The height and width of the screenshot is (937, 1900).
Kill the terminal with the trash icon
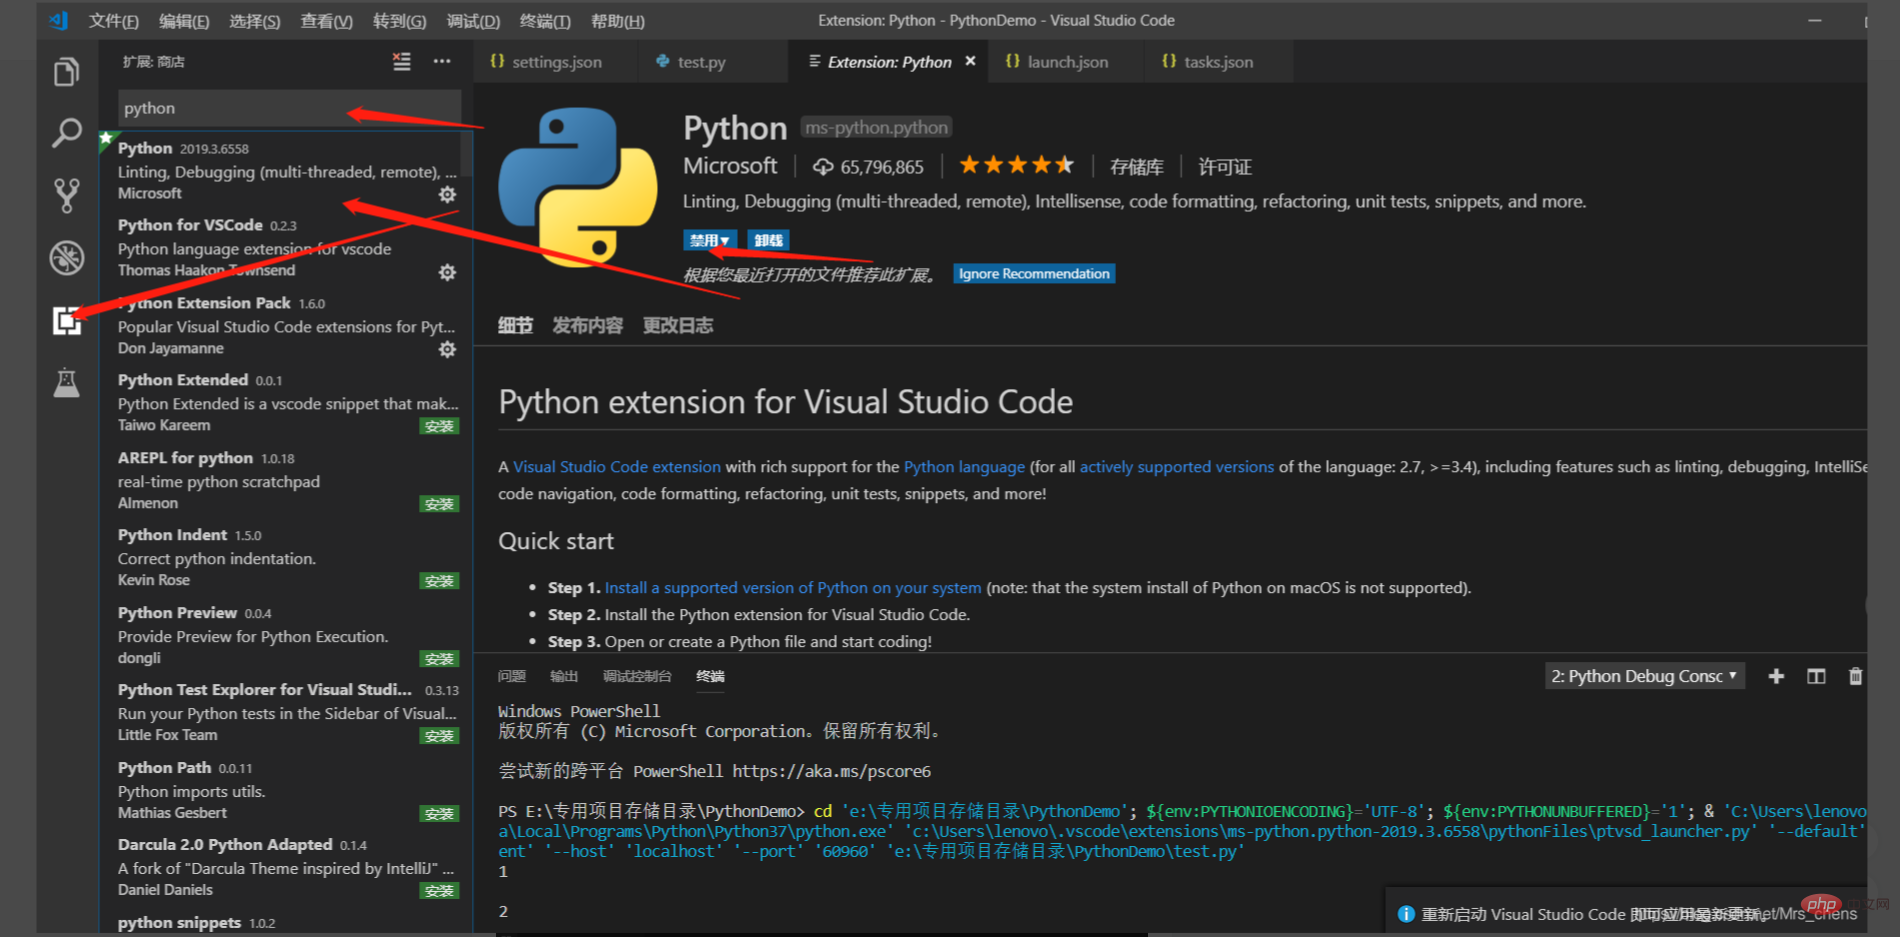click(1856, 676)
